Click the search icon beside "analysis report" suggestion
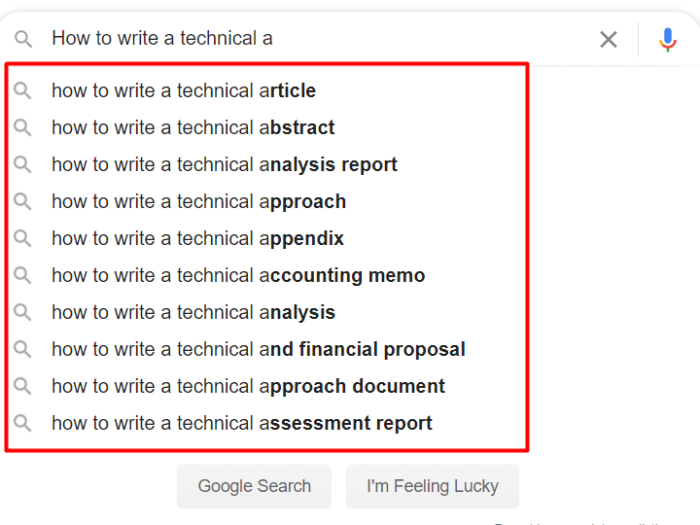Viewport: 700px width, 525px height. (23, 165)
